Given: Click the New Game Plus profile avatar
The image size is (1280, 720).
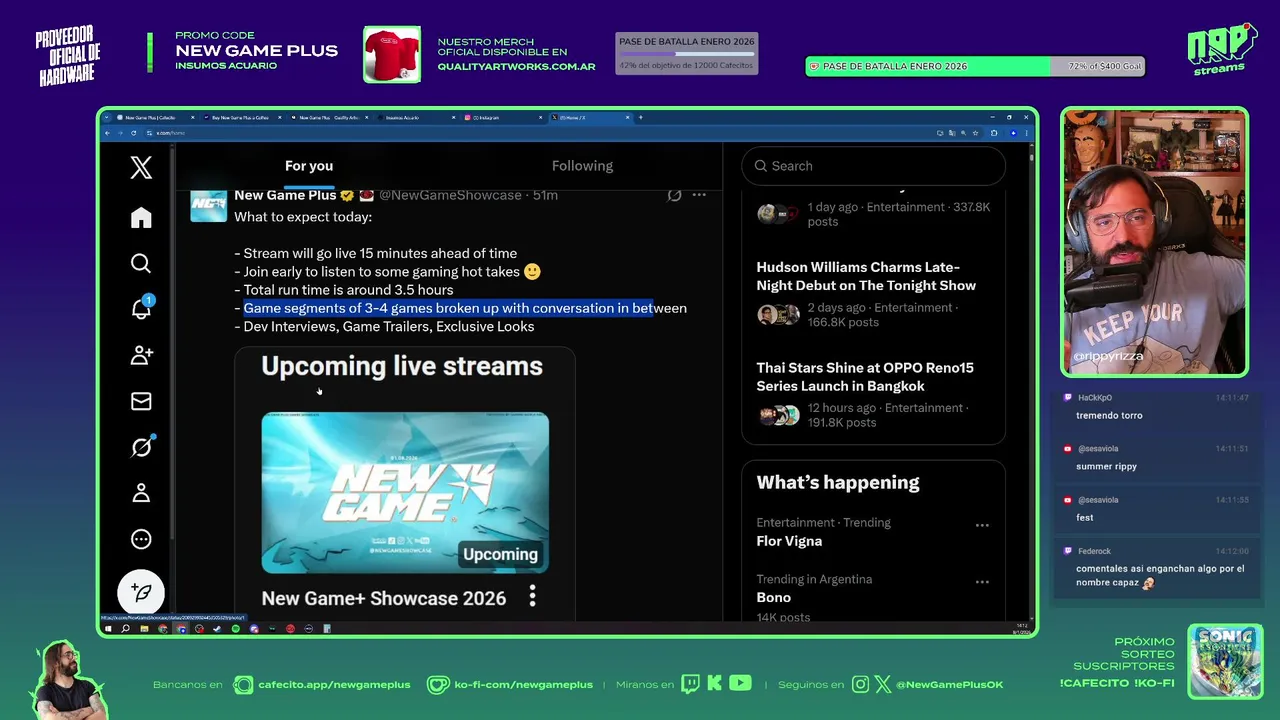Looking at the screenshot, I should [x=209, y=205].
